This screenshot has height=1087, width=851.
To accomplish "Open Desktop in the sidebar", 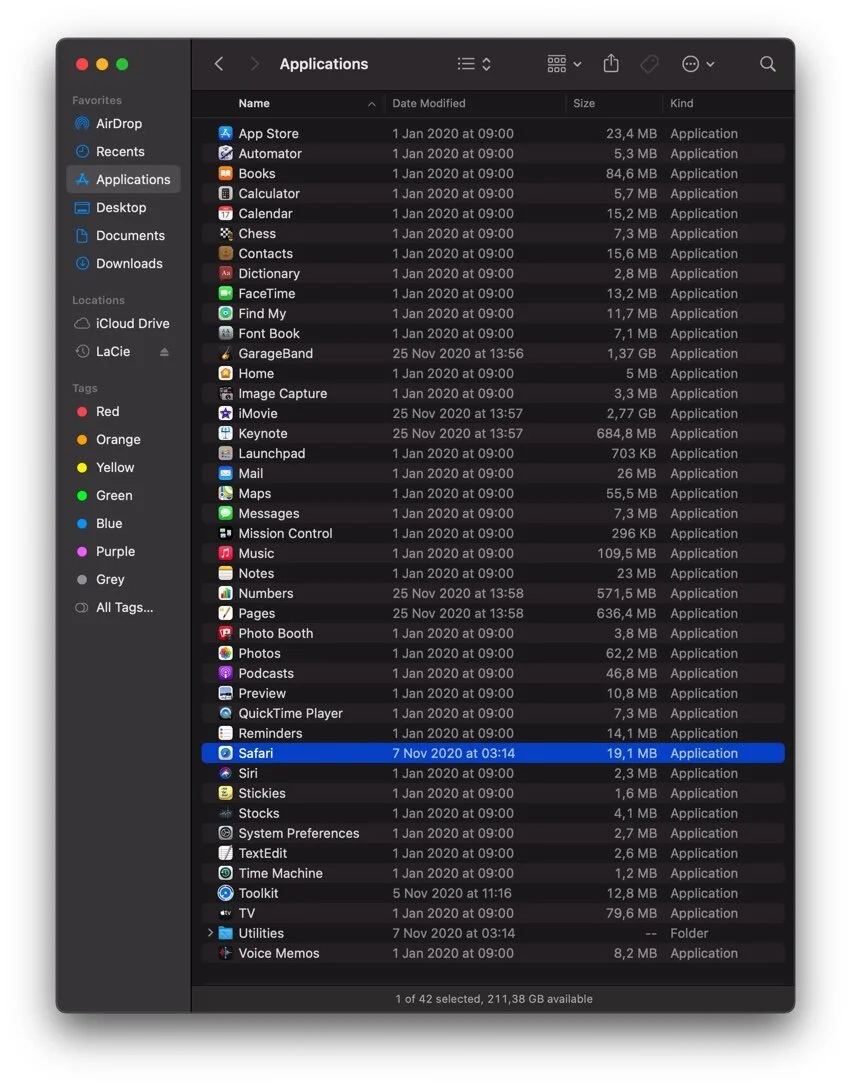I will point(123,207).
